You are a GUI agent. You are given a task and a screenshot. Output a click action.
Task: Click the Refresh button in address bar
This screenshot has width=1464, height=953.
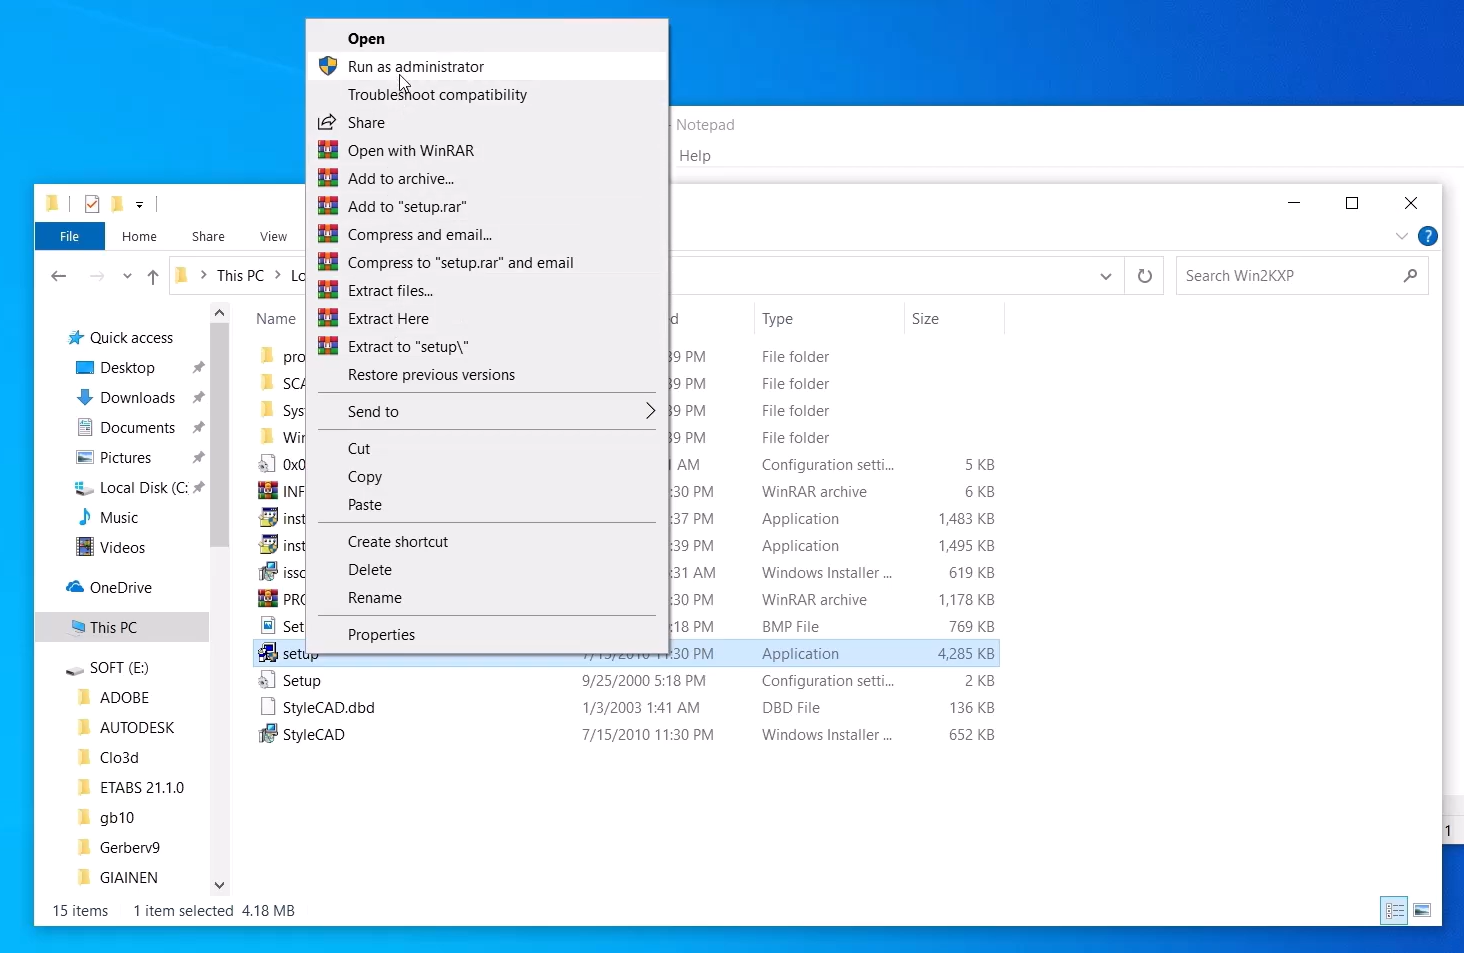click(x=1145, y=276)
